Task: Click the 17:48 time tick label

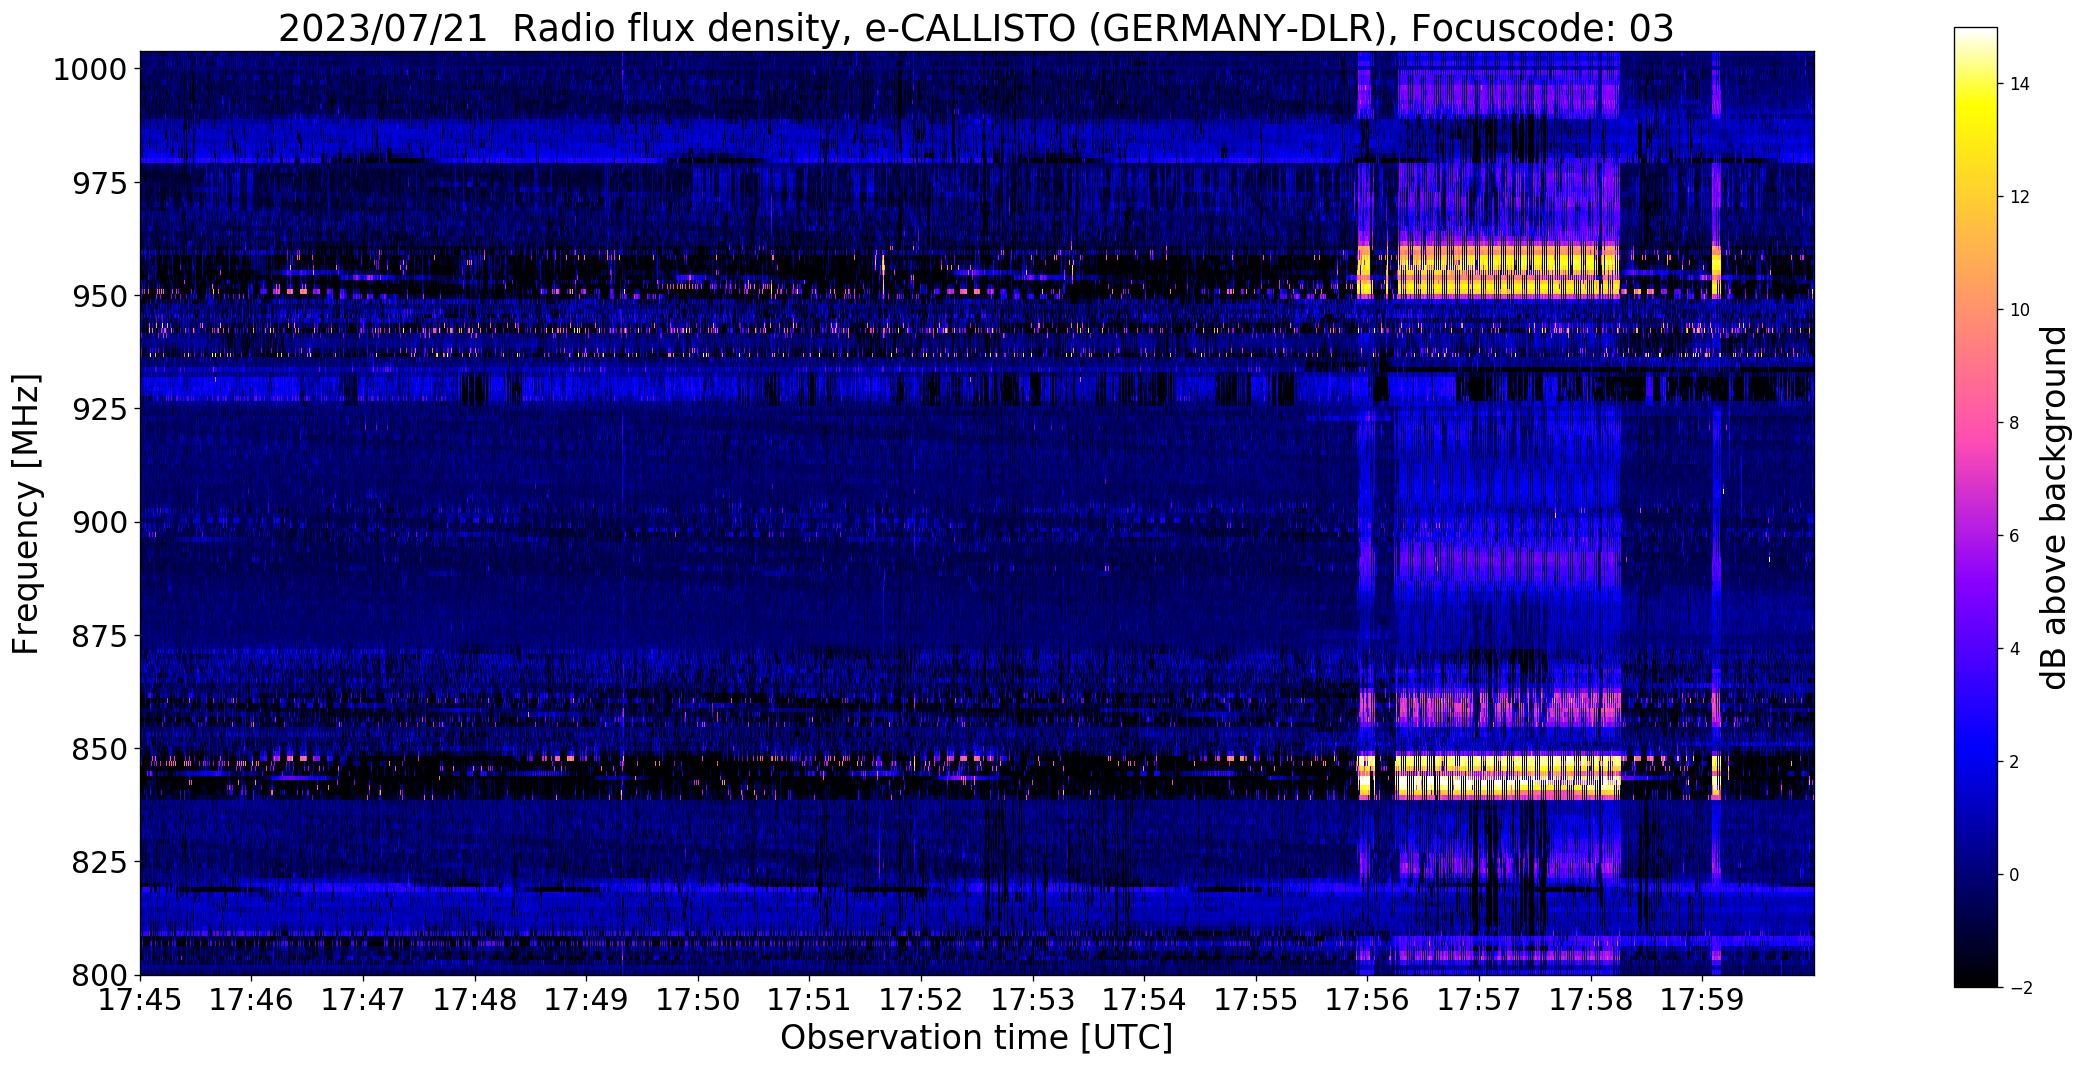Action: (x=475, y=999)
